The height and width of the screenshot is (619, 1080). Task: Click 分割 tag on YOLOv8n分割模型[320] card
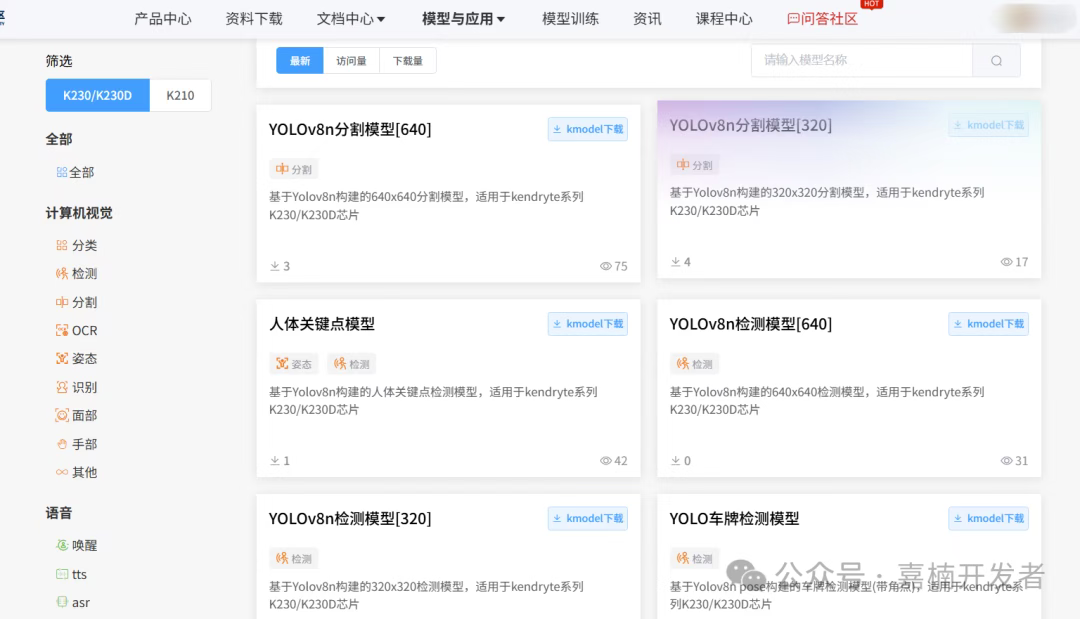point(694,165)
